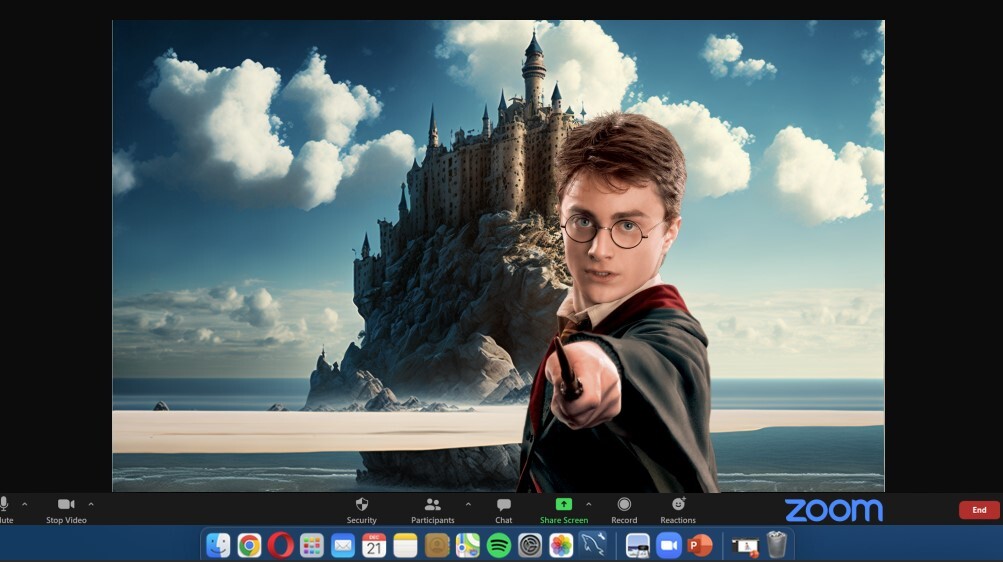
Task: Click the participant video feed
Action: tap(498, 256)
